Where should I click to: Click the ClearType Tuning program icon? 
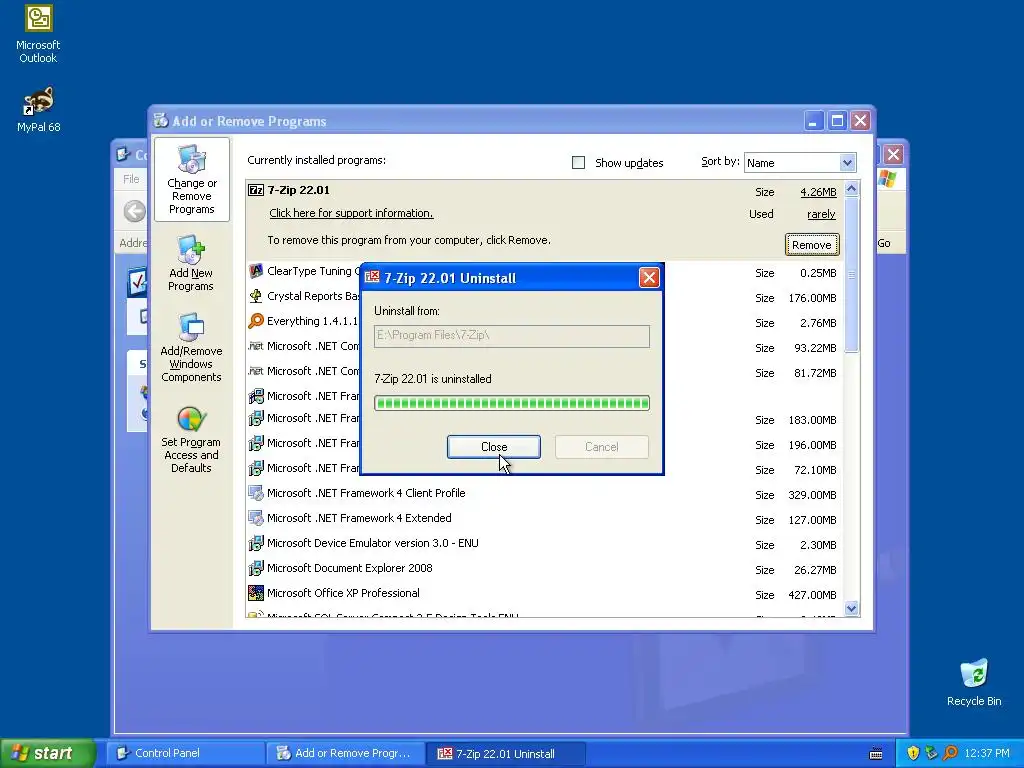tap(256, 271)
